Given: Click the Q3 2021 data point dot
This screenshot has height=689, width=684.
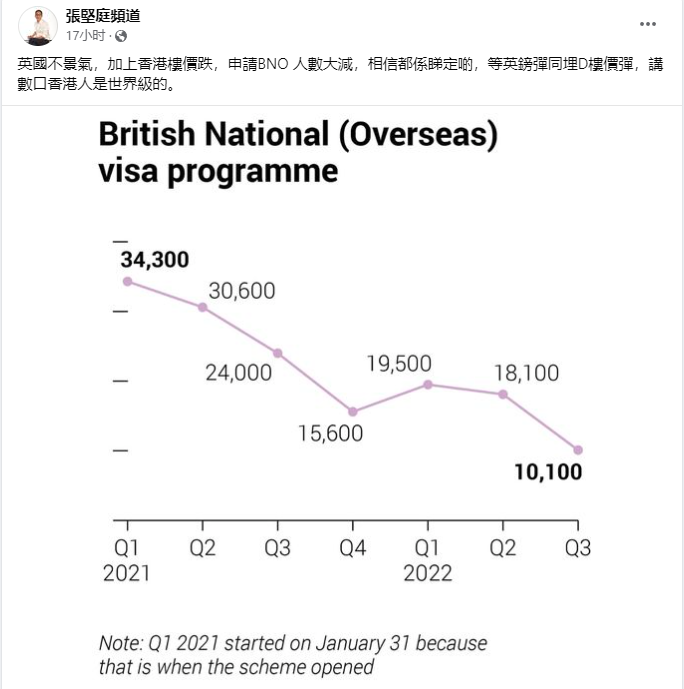Looking at the screenshot, I should tap(278, 353).
